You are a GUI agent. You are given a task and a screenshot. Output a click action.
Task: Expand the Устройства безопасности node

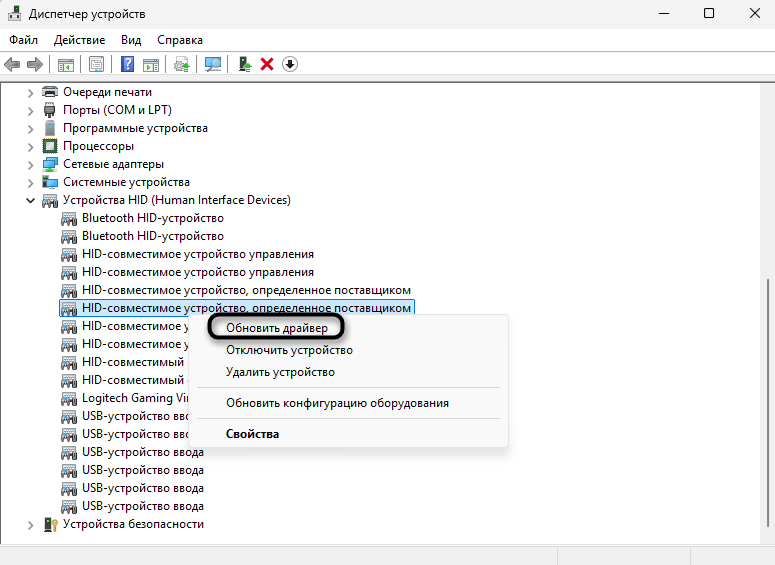(x=31, y=525)
